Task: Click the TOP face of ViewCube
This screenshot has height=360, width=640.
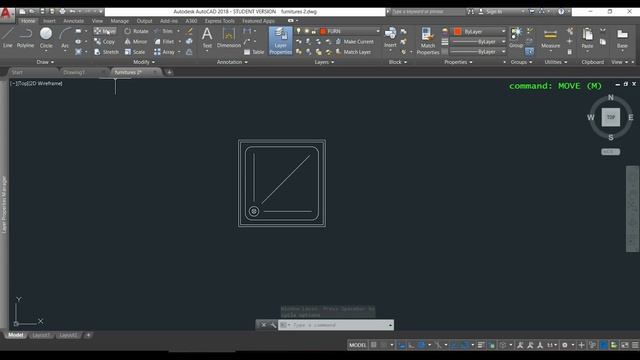Action: (x=611, y=117)
